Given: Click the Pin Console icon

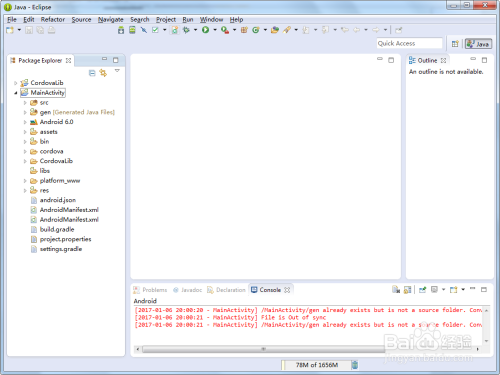Looking at the screenshot, I should 422,290.
